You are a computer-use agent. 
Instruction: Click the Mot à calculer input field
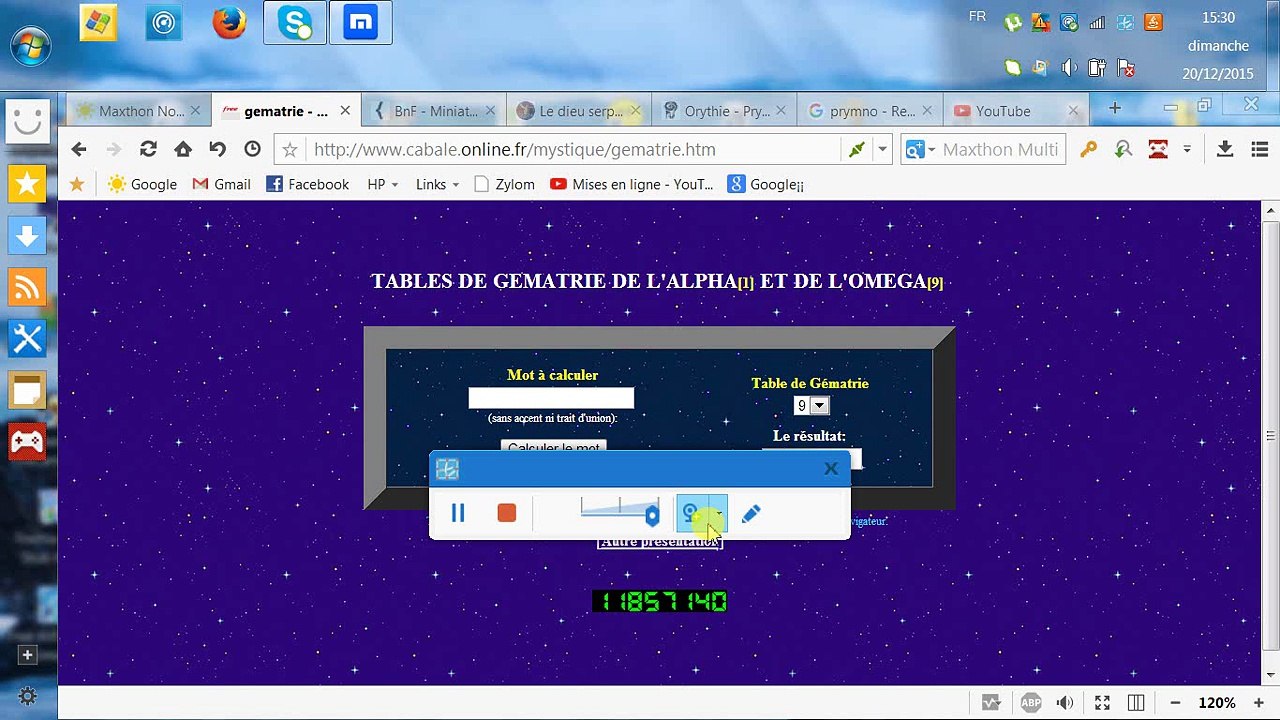(551, 398)
